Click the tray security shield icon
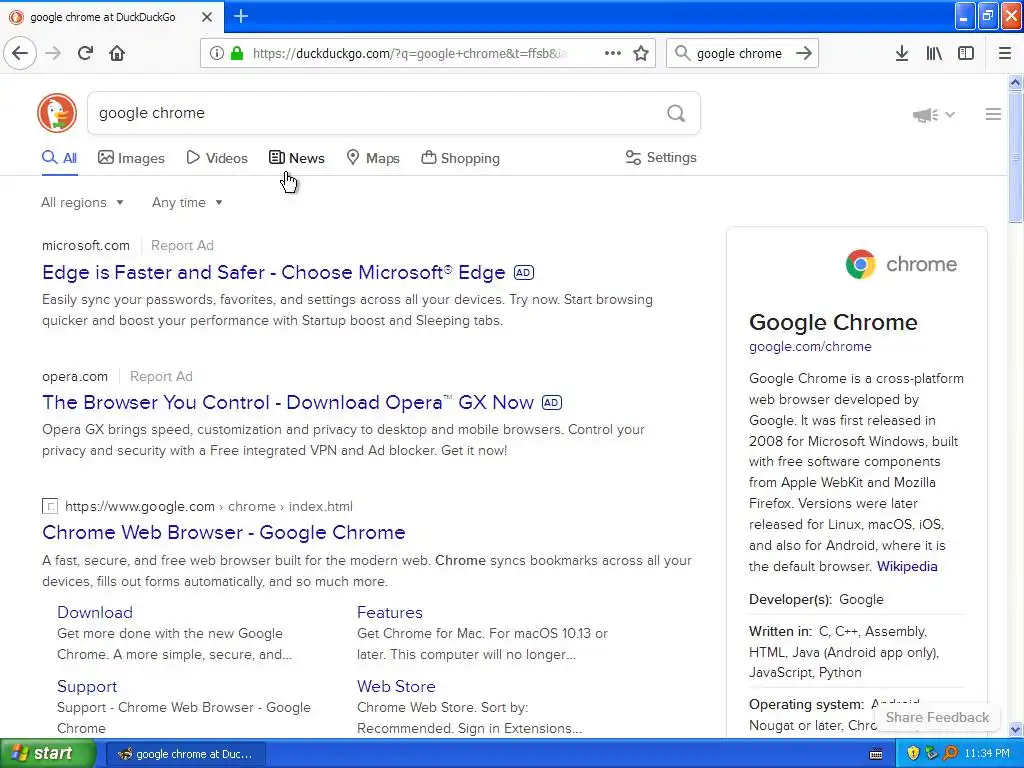The height and width of the screenshot is (768, 1024). coord(912,753)
